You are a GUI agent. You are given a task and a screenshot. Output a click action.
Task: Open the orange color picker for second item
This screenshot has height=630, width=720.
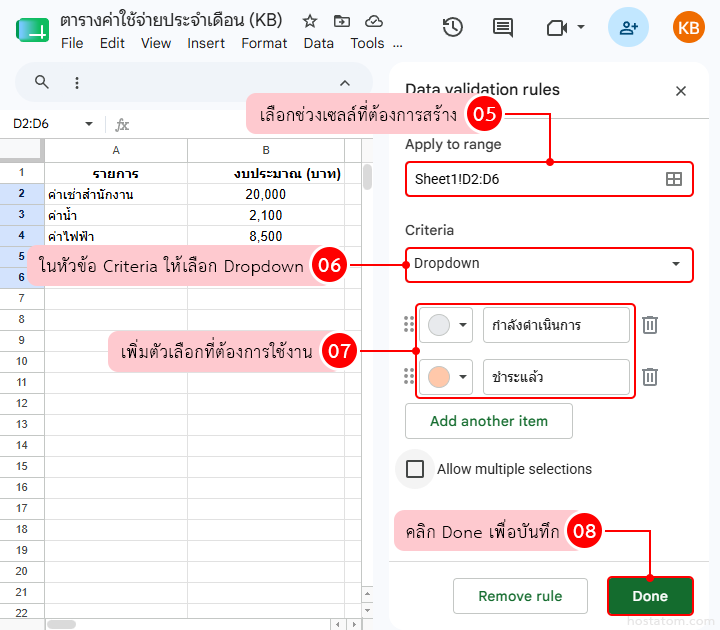point(446,377)
